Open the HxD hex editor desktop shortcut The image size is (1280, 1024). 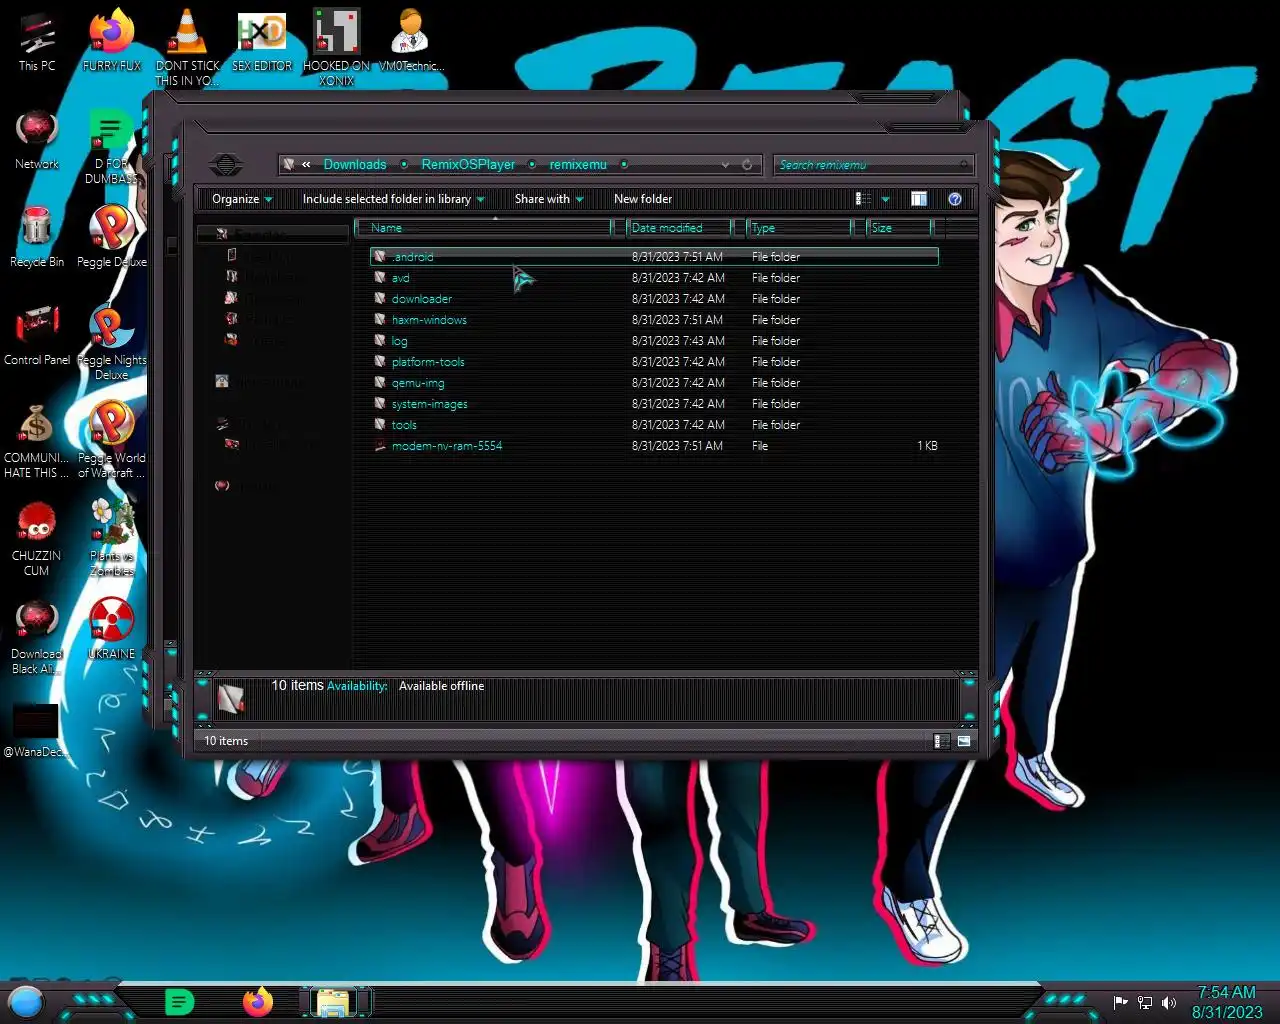coord(262,41)
